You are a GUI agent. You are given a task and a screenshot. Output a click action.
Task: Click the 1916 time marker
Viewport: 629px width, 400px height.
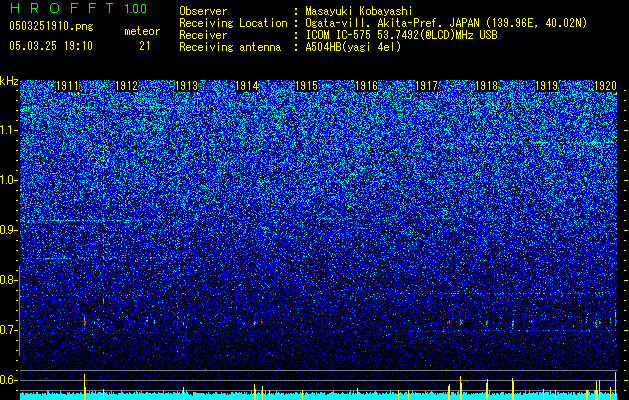tap(366, 86)
